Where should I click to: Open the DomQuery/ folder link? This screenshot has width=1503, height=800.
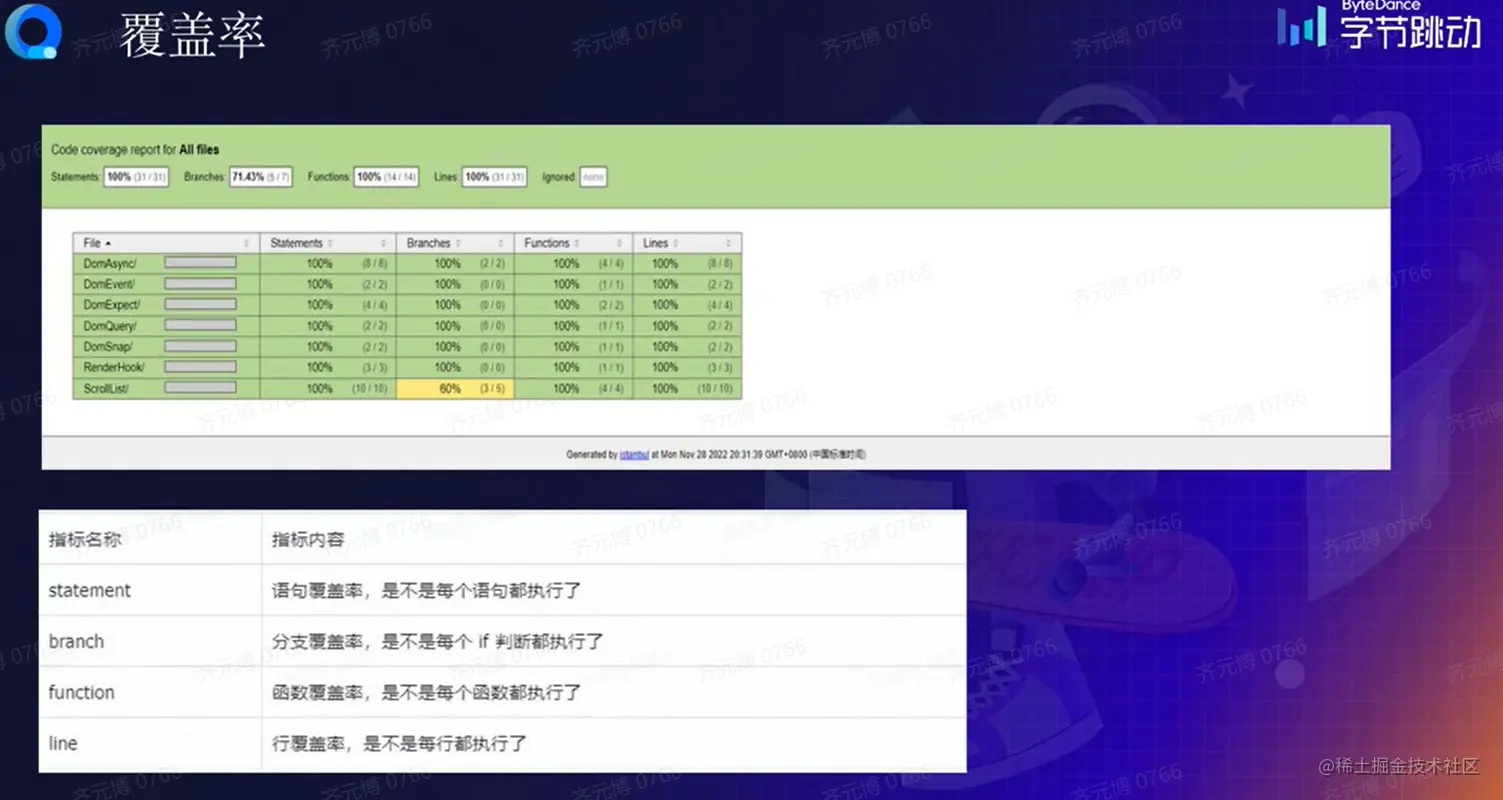110,326
